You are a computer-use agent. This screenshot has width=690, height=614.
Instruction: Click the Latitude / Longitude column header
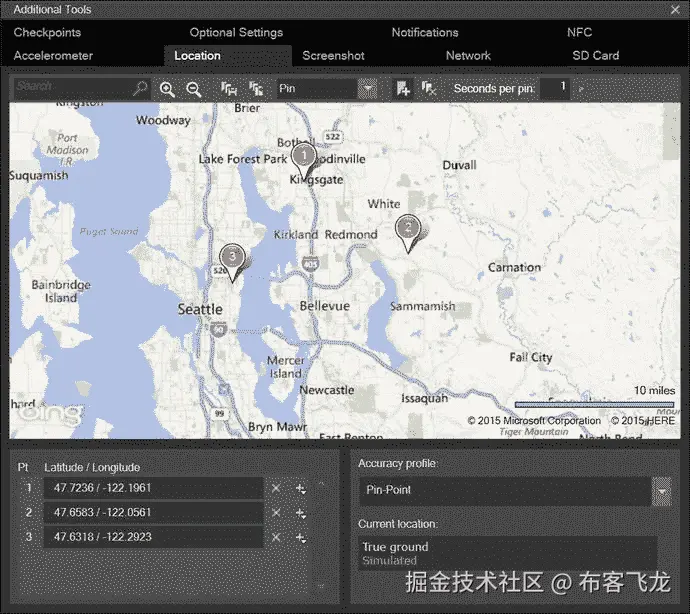(92, 467)
